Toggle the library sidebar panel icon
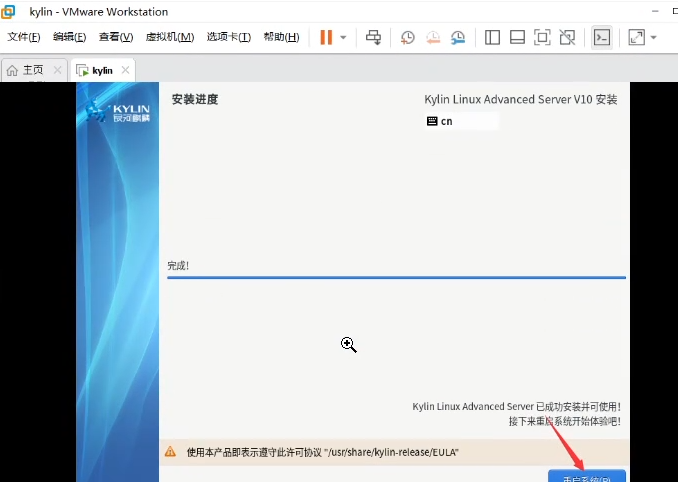This screenshot has height=482, width=678. pyautogui.click(x=492, y=38)
